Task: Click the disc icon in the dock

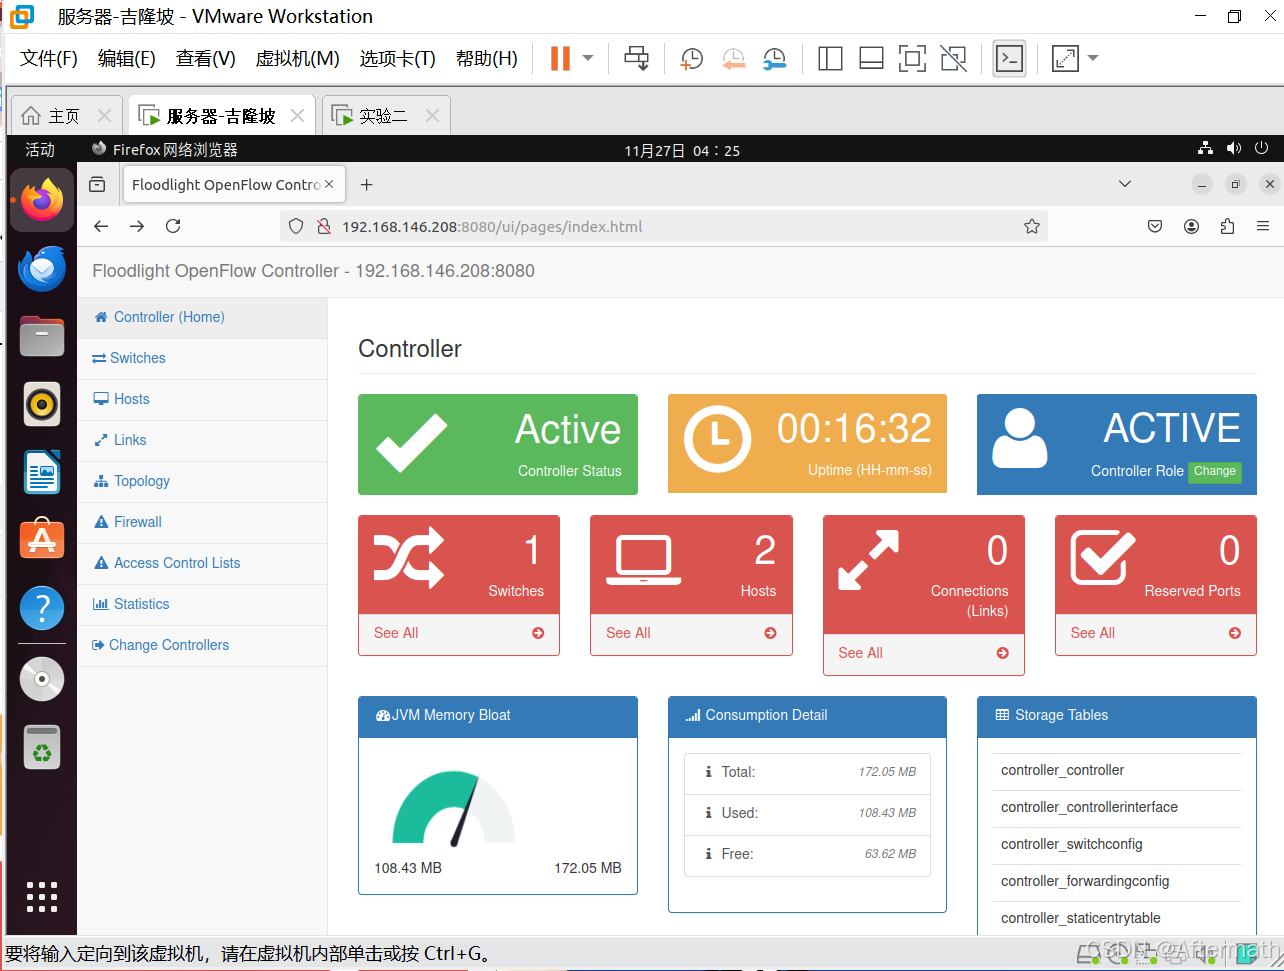Action: click(42, 679)
